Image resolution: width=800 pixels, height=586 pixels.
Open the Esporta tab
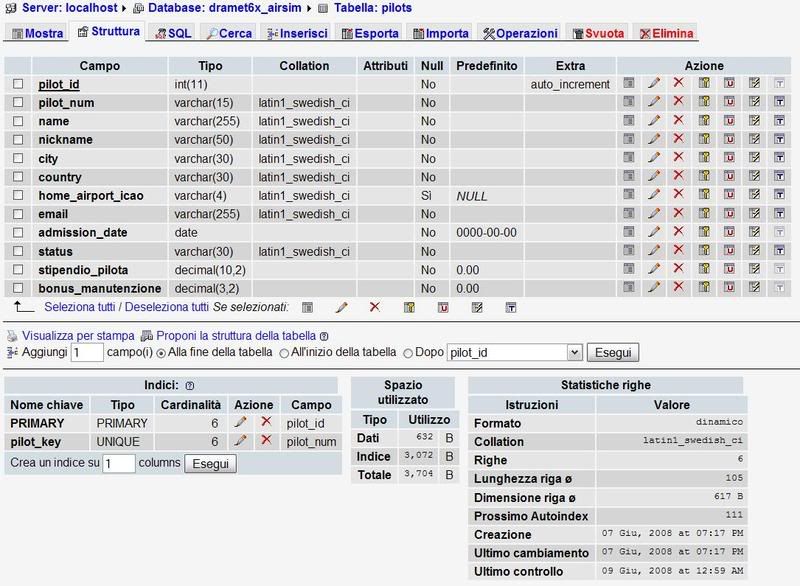[x=370, y=33]
